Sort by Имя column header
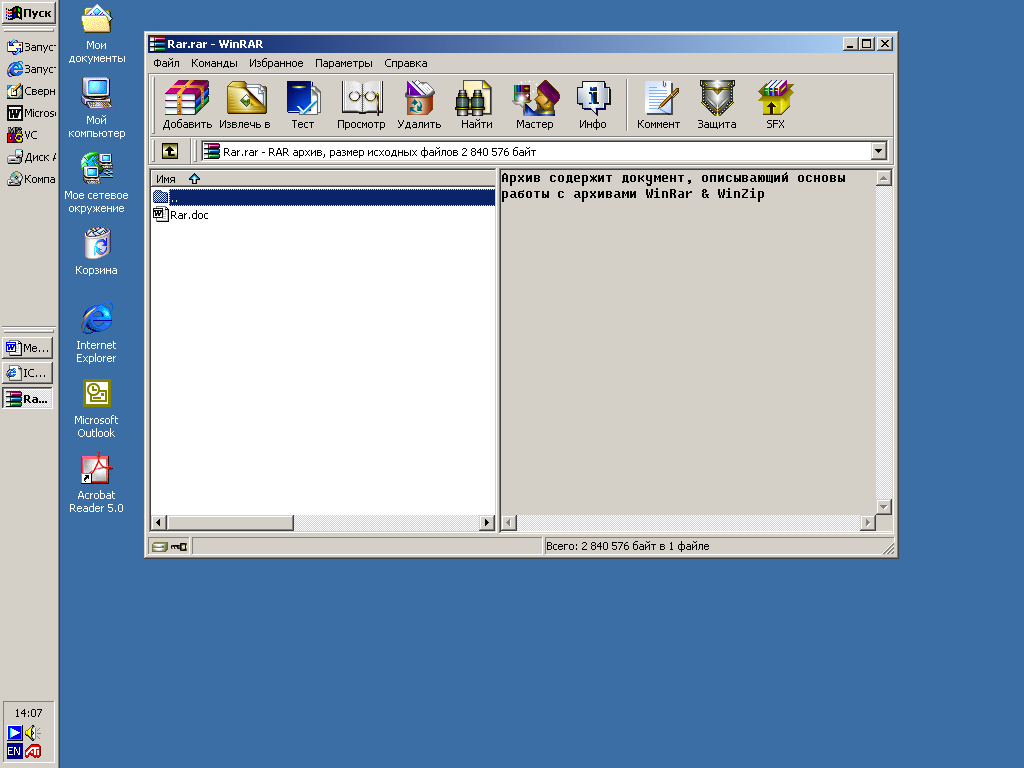The width and height of the screenshot is (1024, 768). pyautogui.click(x=323, y=178)
